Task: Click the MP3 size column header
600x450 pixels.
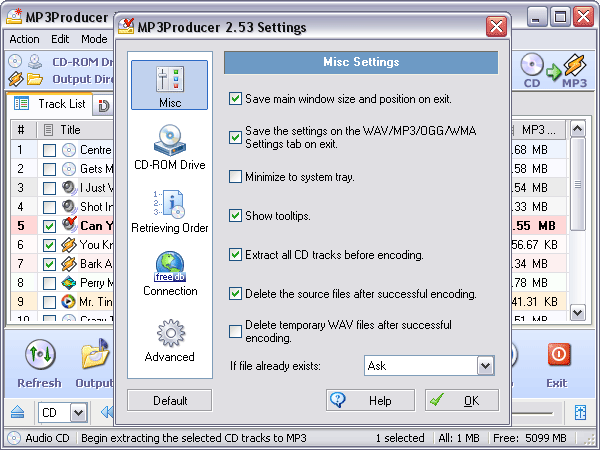Action: pos(539,130)
